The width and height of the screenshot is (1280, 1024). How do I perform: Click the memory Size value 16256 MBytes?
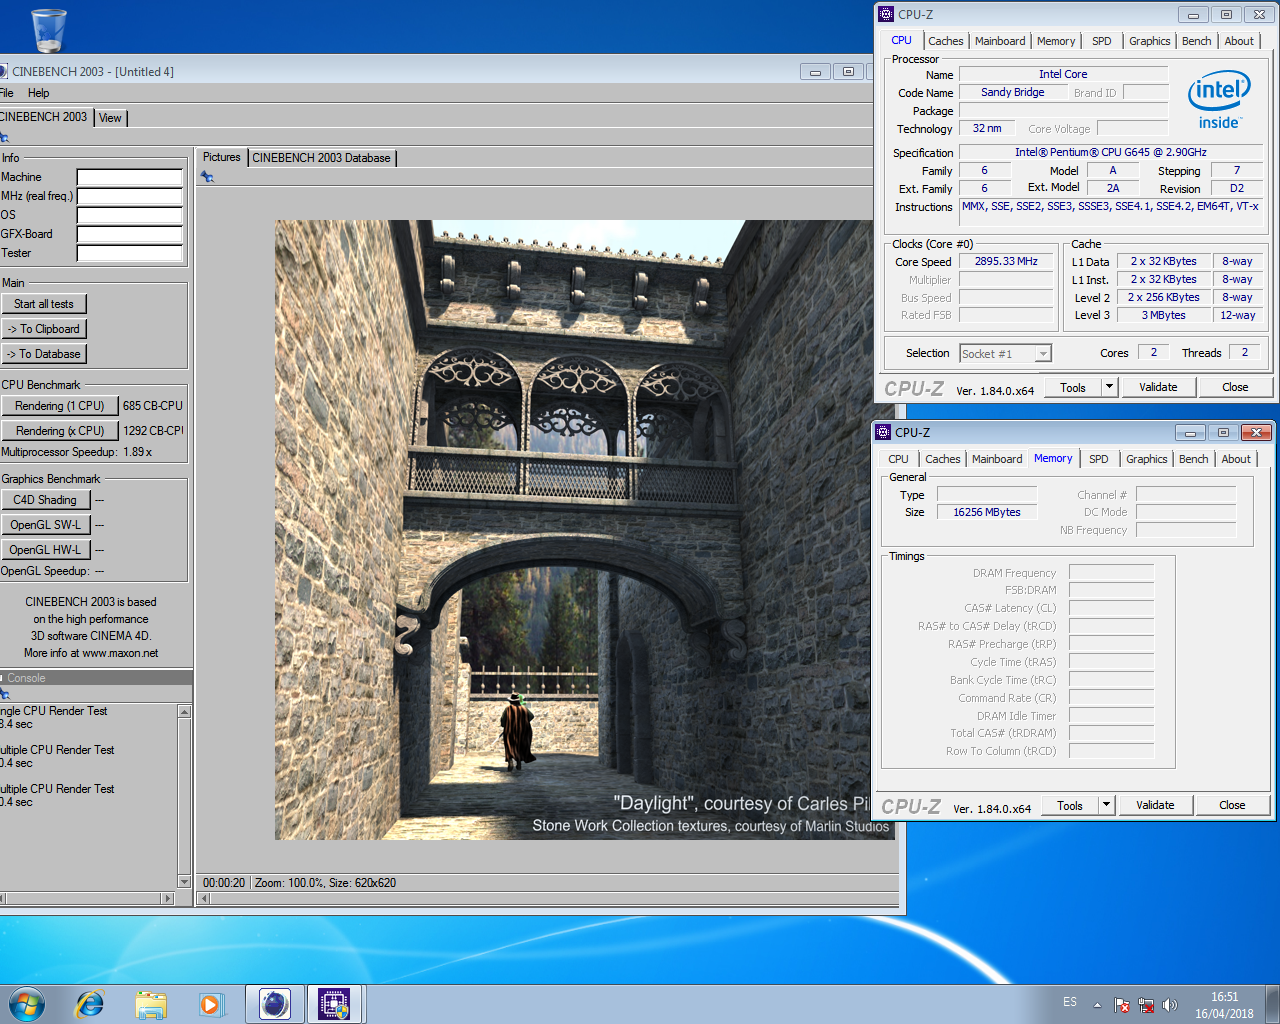pos(987,512)
